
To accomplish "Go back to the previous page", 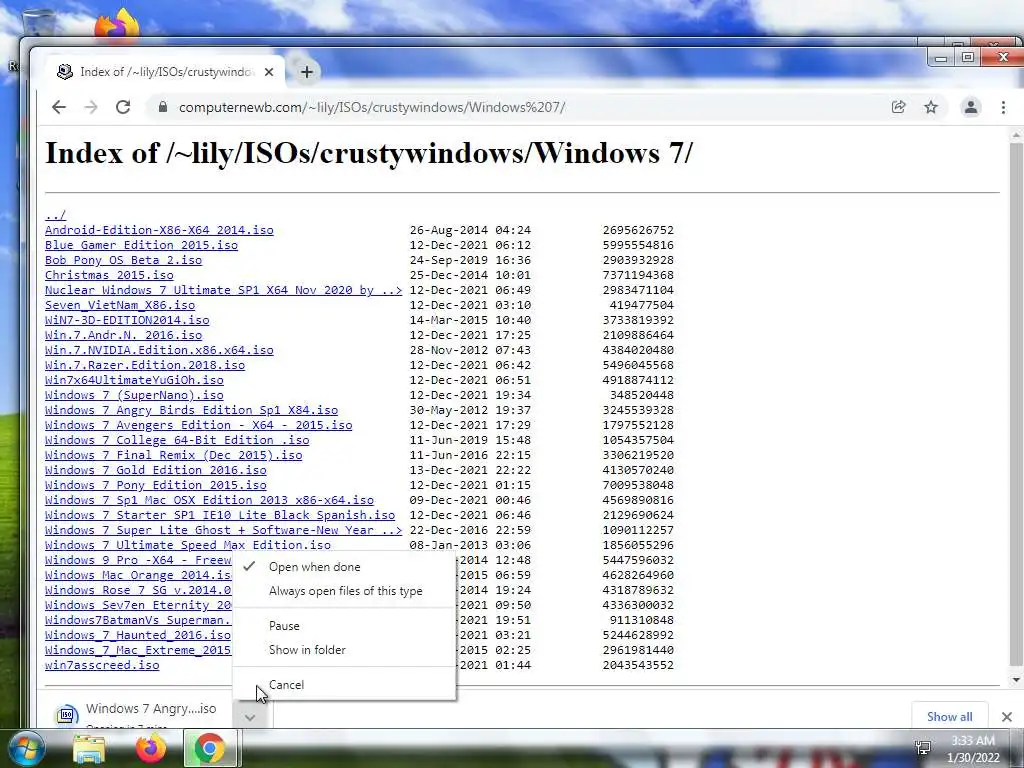I will [59, 107].
